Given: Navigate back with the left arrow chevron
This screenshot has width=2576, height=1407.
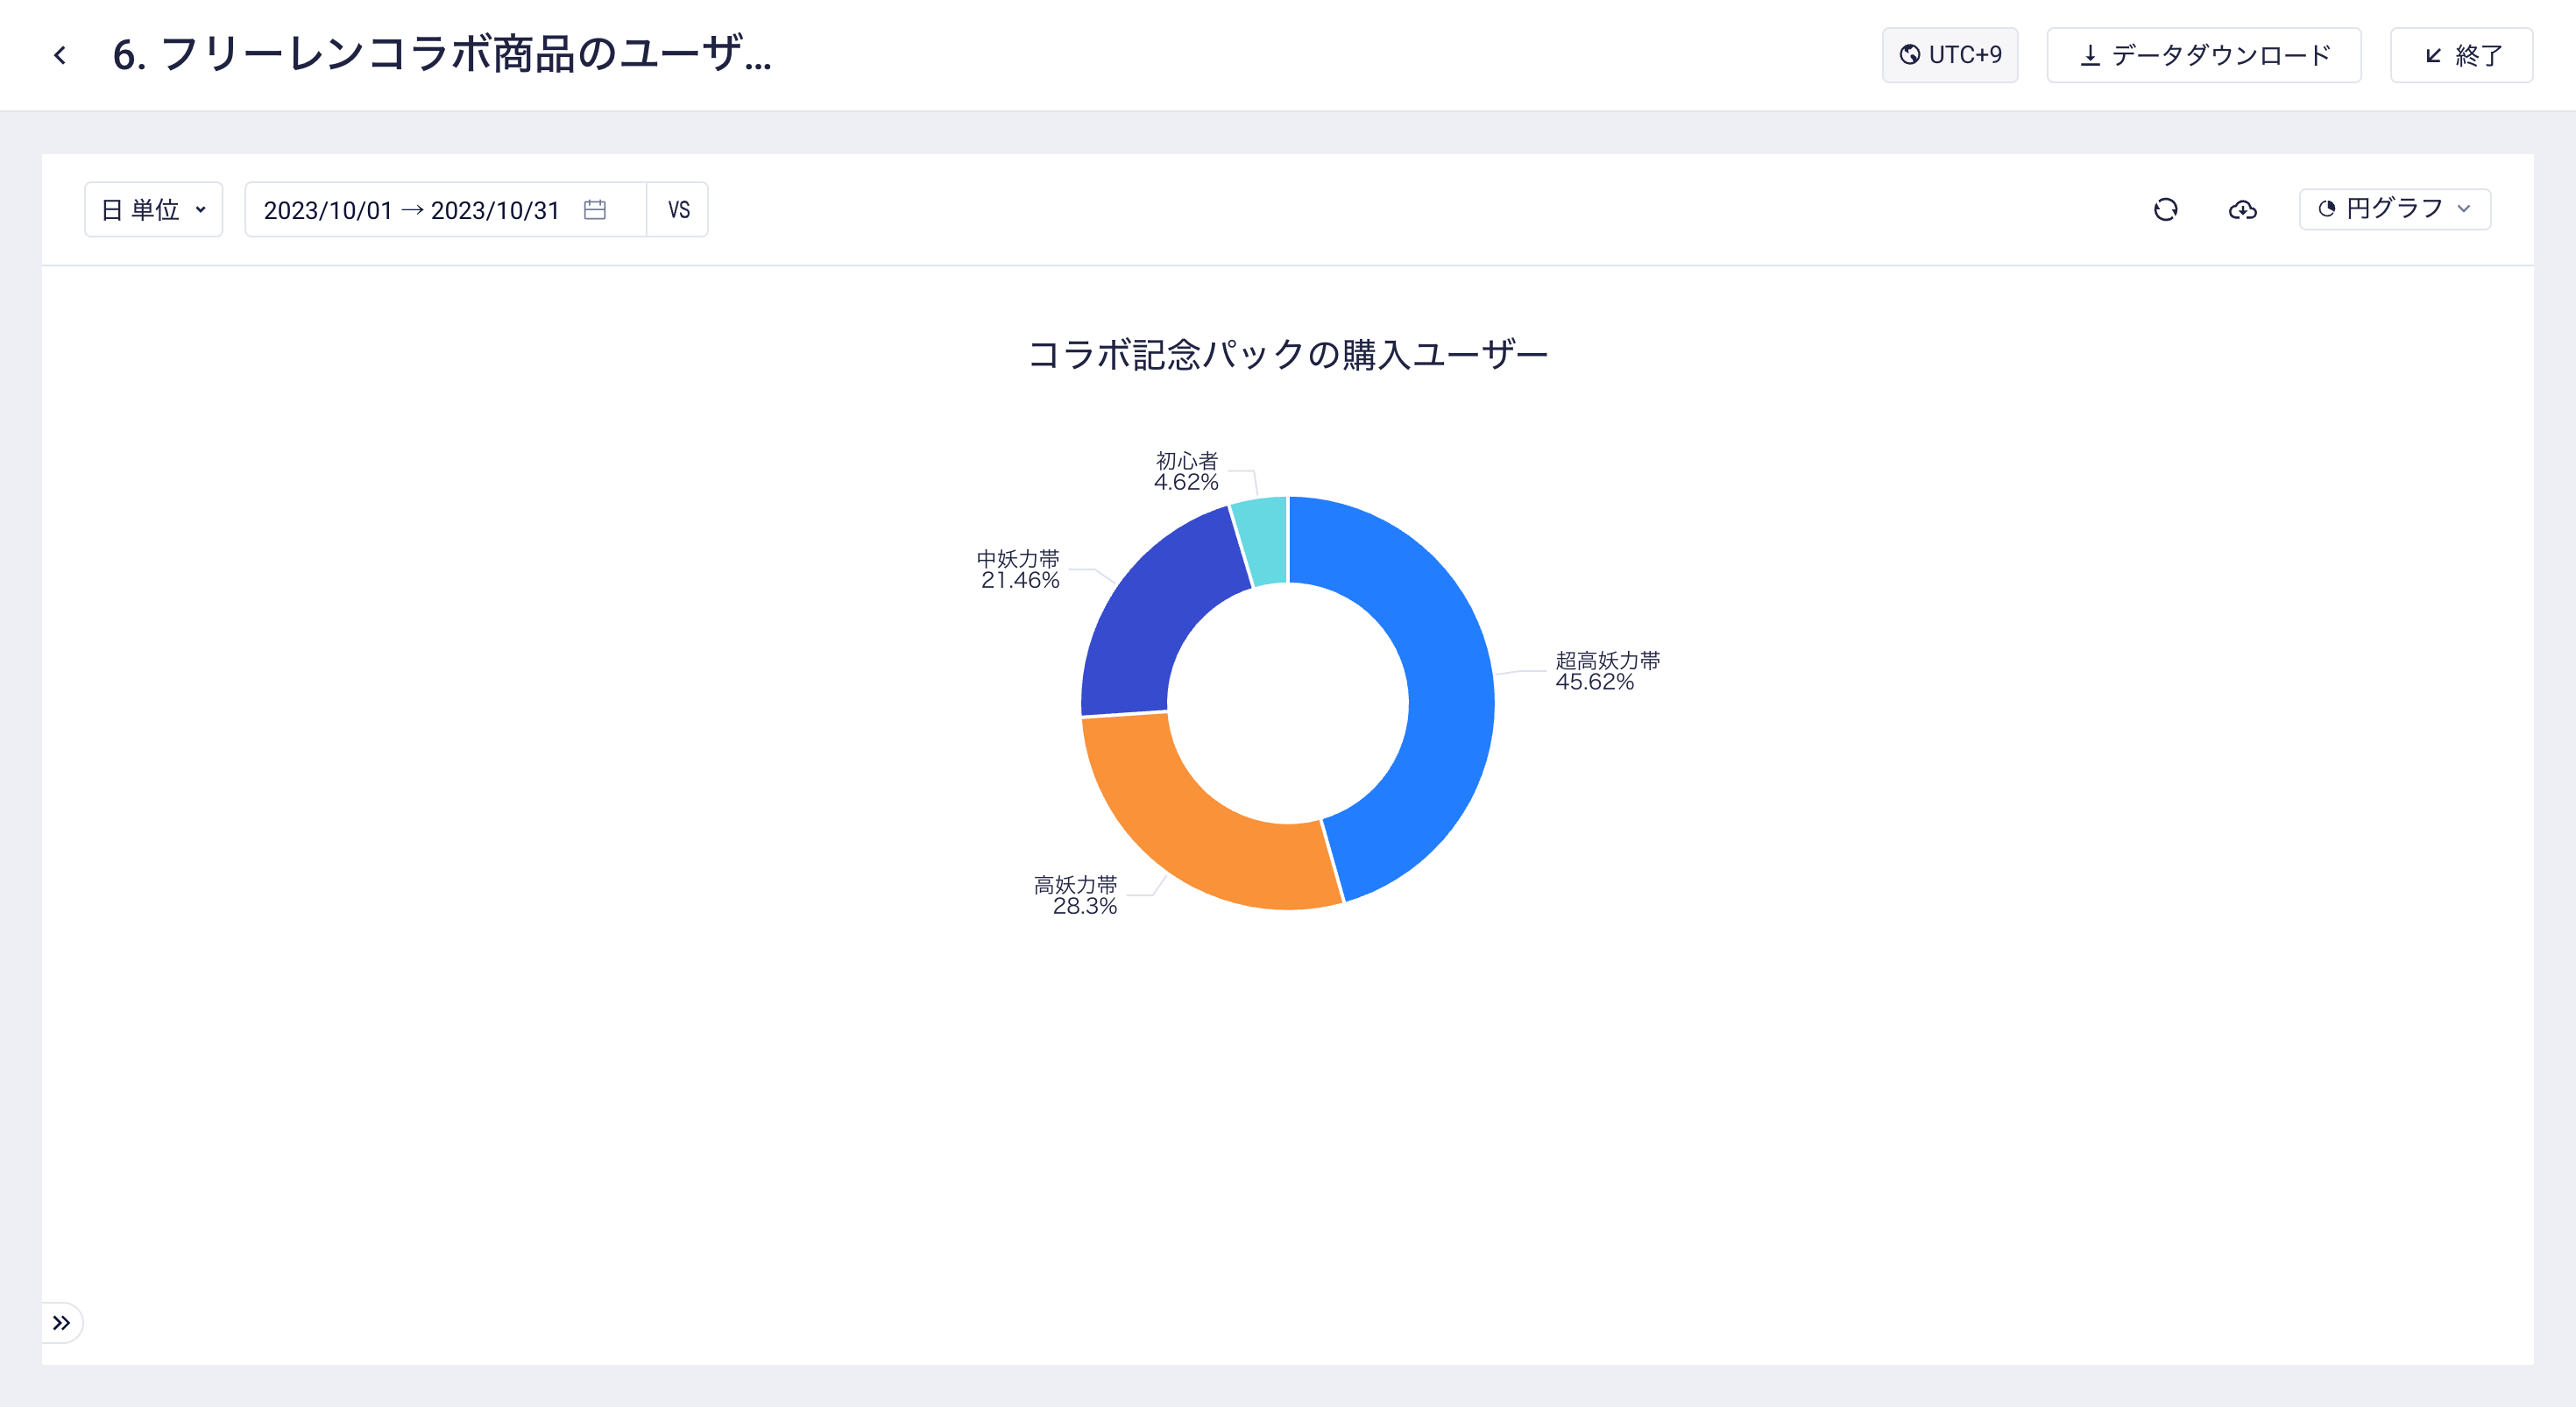Looking at the screenshot, I should point(60,55).
